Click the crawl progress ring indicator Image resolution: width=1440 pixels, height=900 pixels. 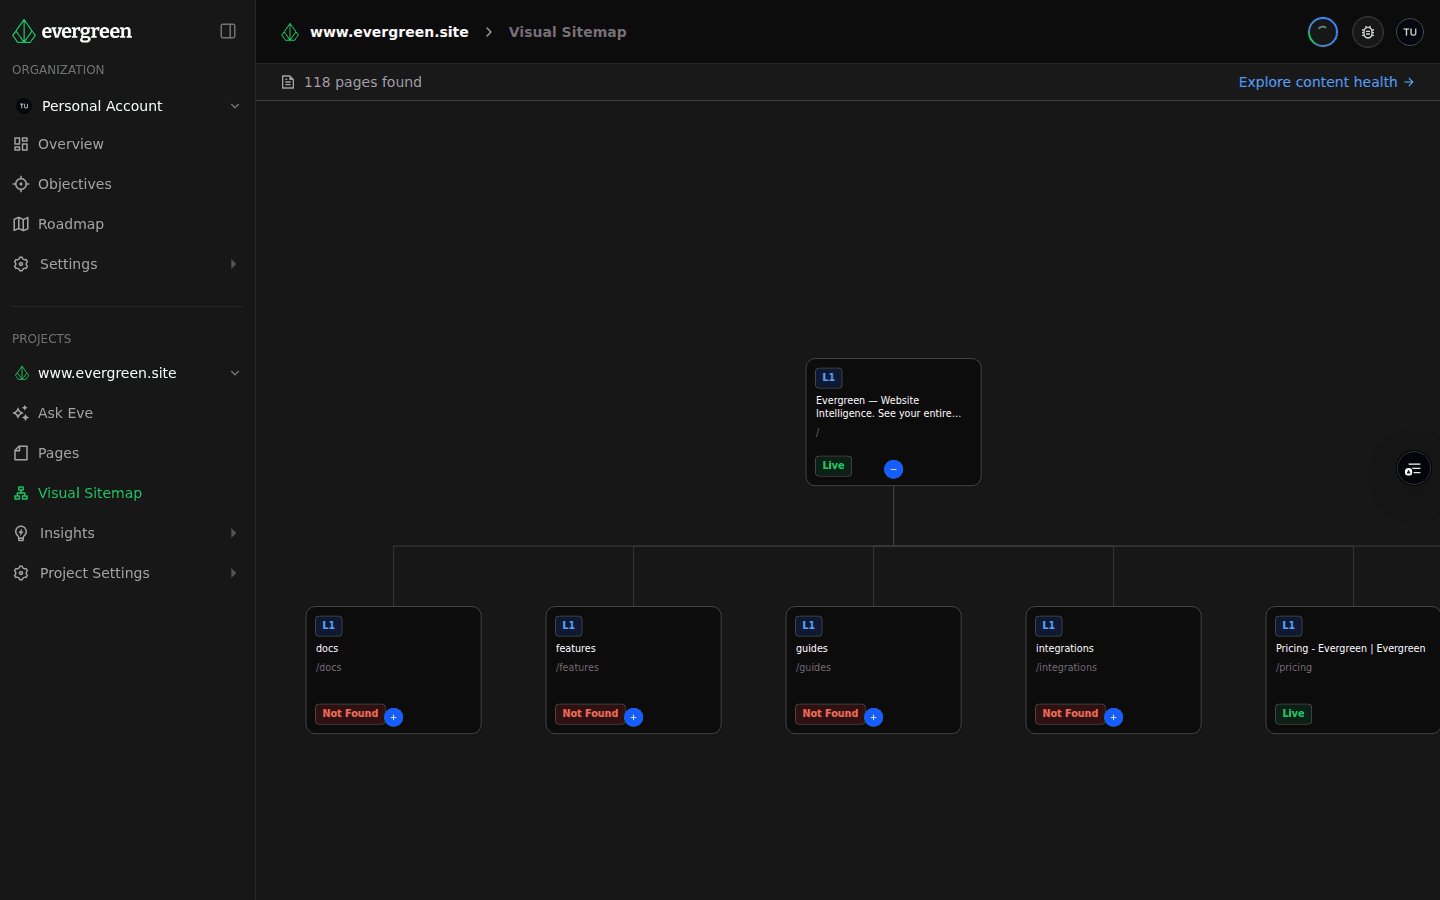pos(1322,31)
